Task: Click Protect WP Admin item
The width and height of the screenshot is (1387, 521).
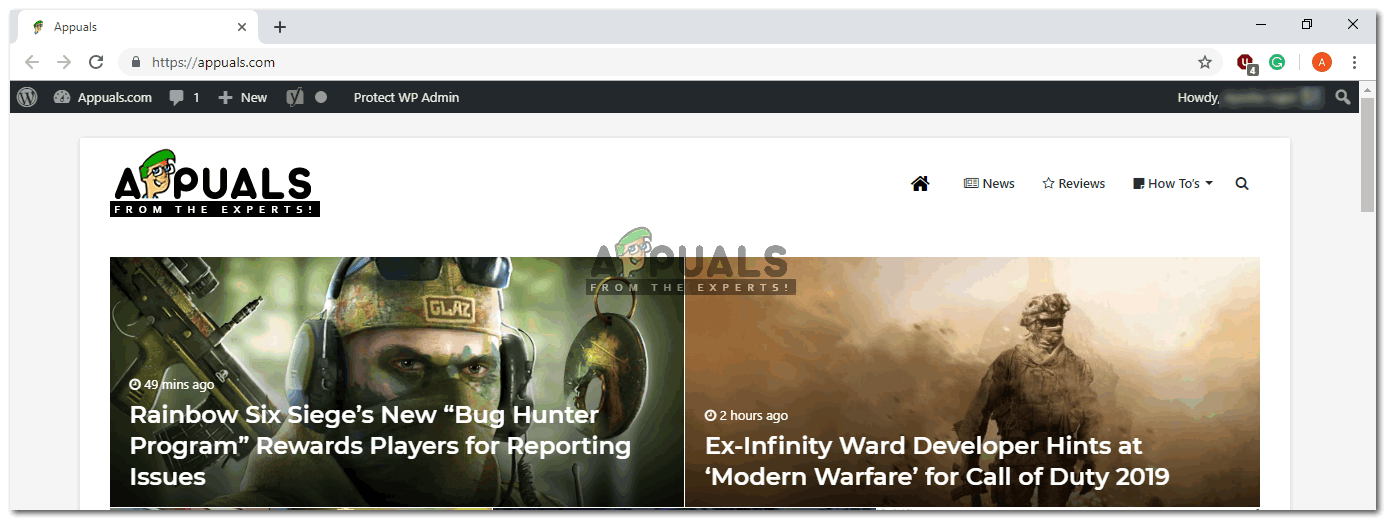Action: (x=406, y=97)
